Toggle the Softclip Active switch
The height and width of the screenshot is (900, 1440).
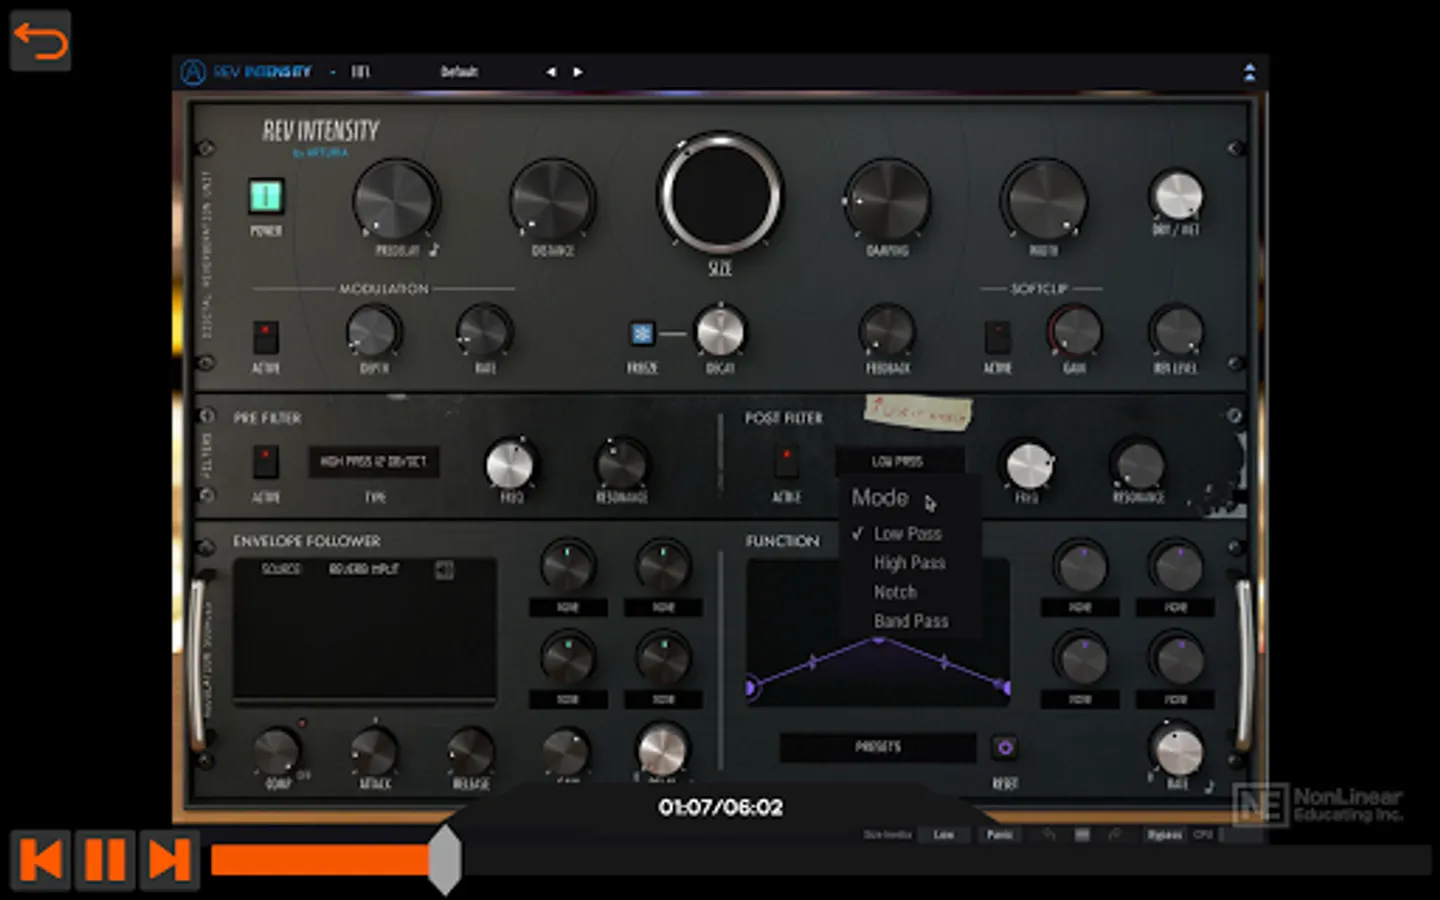click(x=997, y=337)
